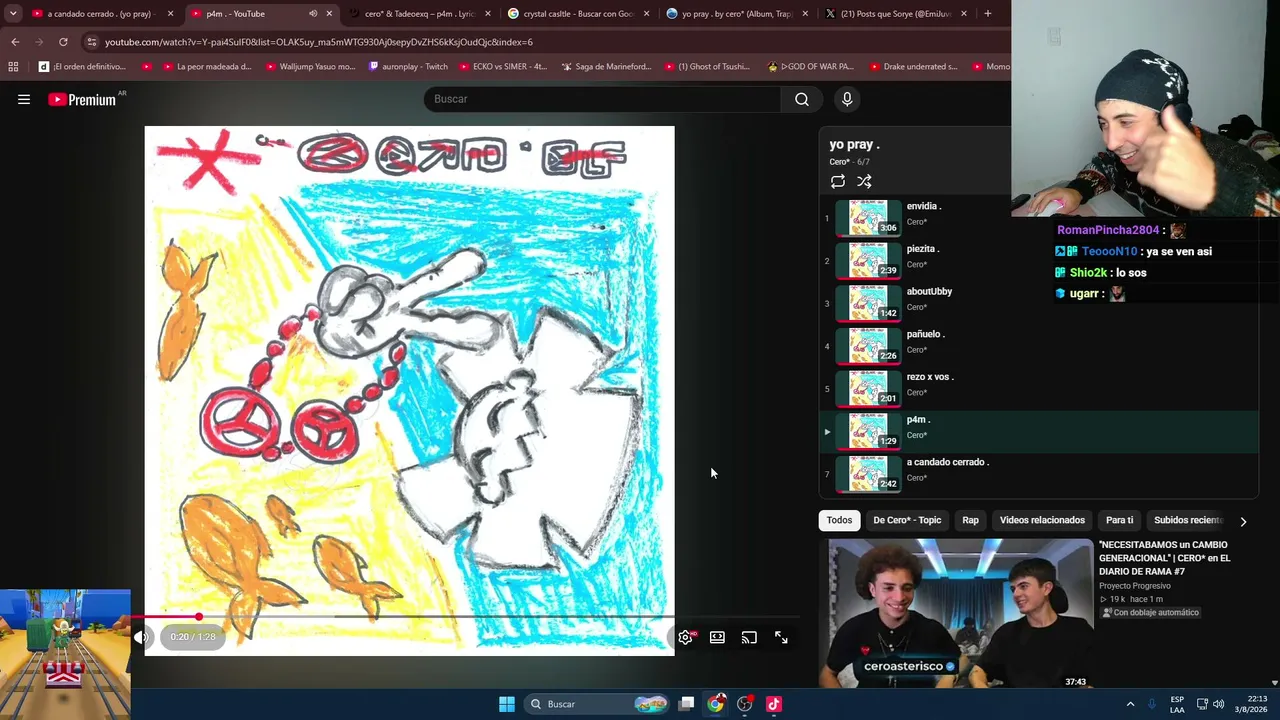Open the El Diario de Rama #7 video thumbnail

pyautogui.click(x=961, y=613)
